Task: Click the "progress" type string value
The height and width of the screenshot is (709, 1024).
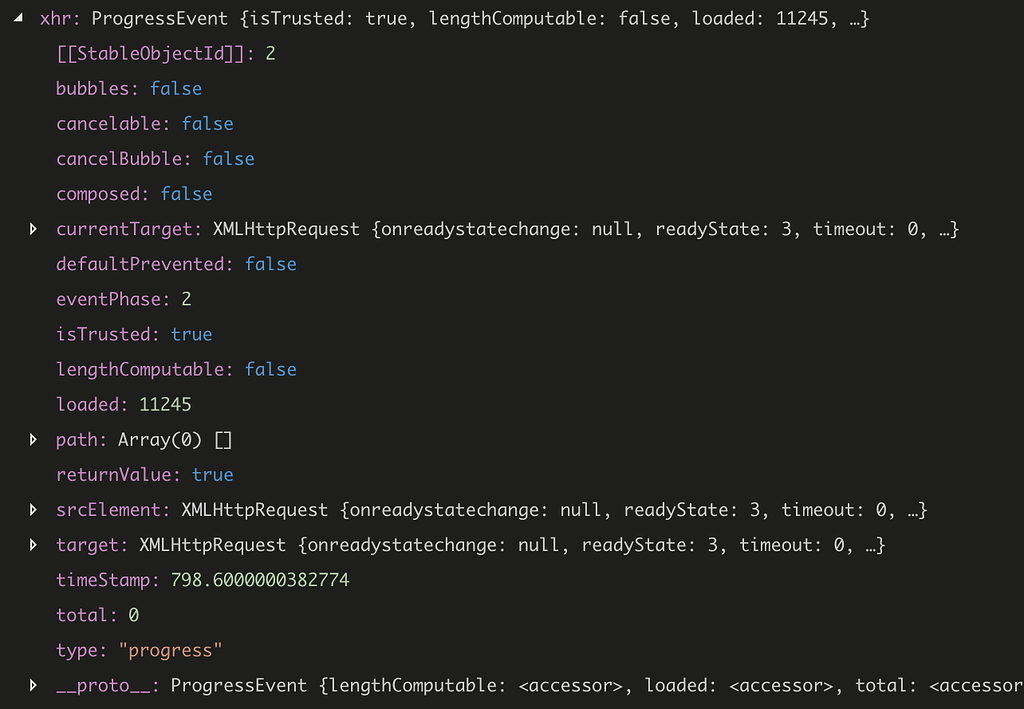Action: pyautogui.click(x=170, y=650)
